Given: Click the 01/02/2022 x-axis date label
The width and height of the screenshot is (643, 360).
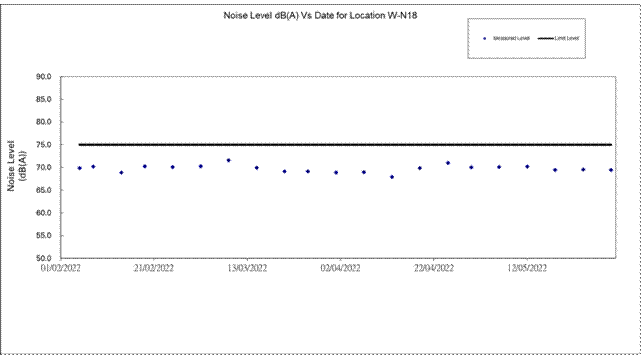Looking at the screenshot, I should pos(61,268).
